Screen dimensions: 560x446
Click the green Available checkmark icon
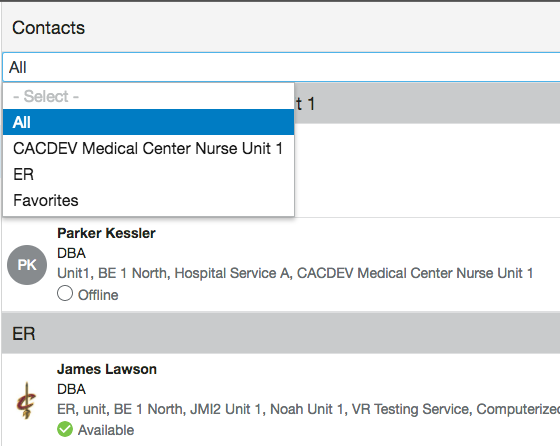point(65,429)
